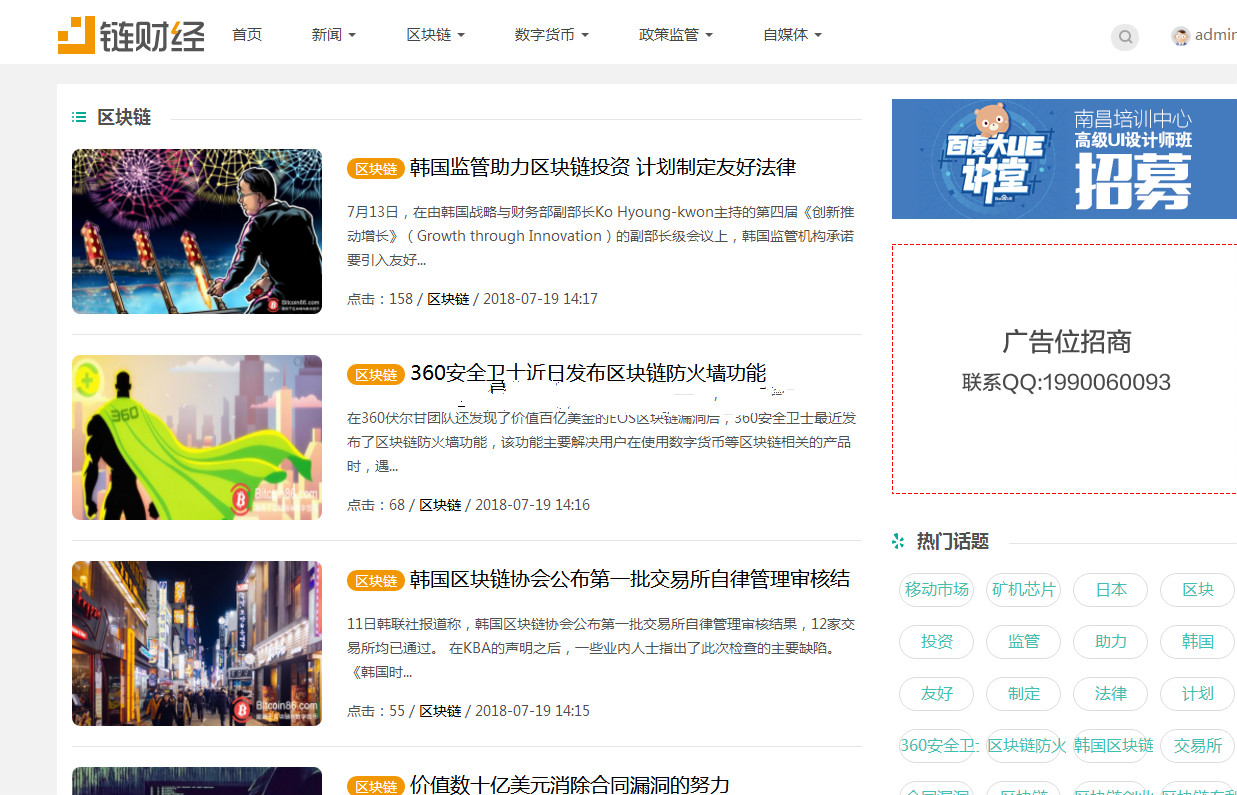
Task: Click the 点击：55 view count text
Action: [x=376, y=711]
